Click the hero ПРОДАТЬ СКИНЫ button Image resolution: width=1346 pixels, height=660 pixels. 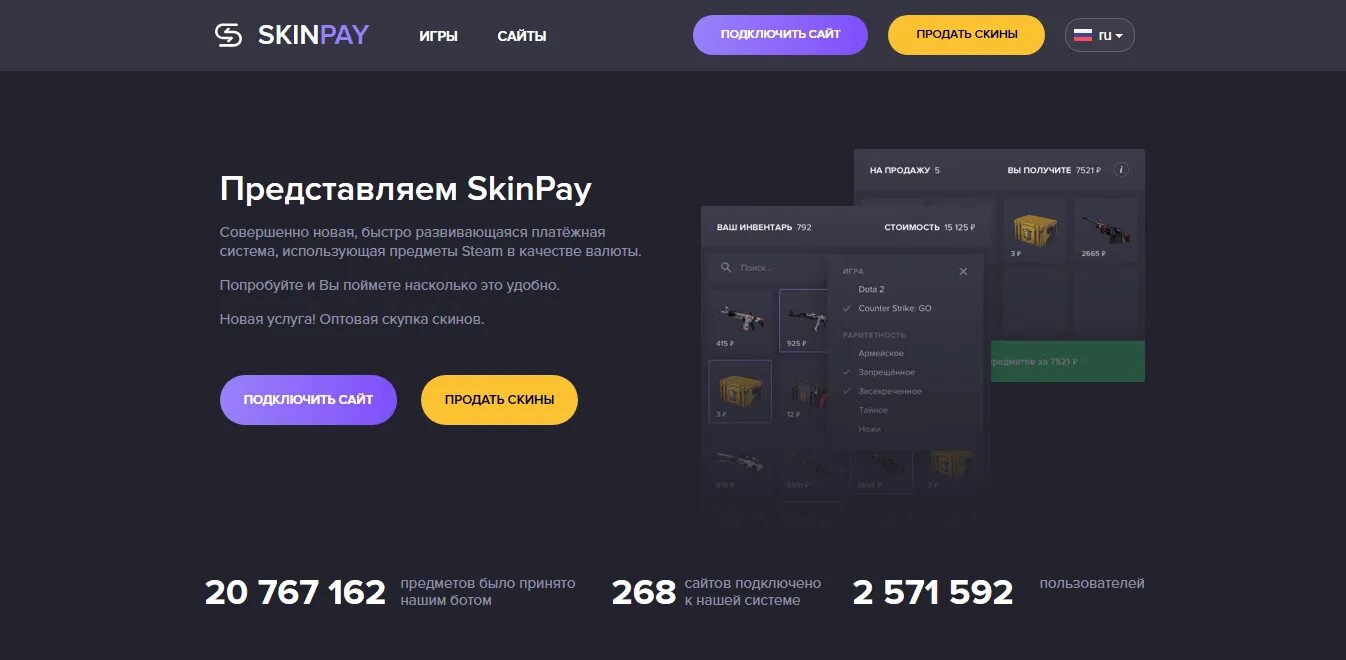pyautogui.click(x=499, y=400)
